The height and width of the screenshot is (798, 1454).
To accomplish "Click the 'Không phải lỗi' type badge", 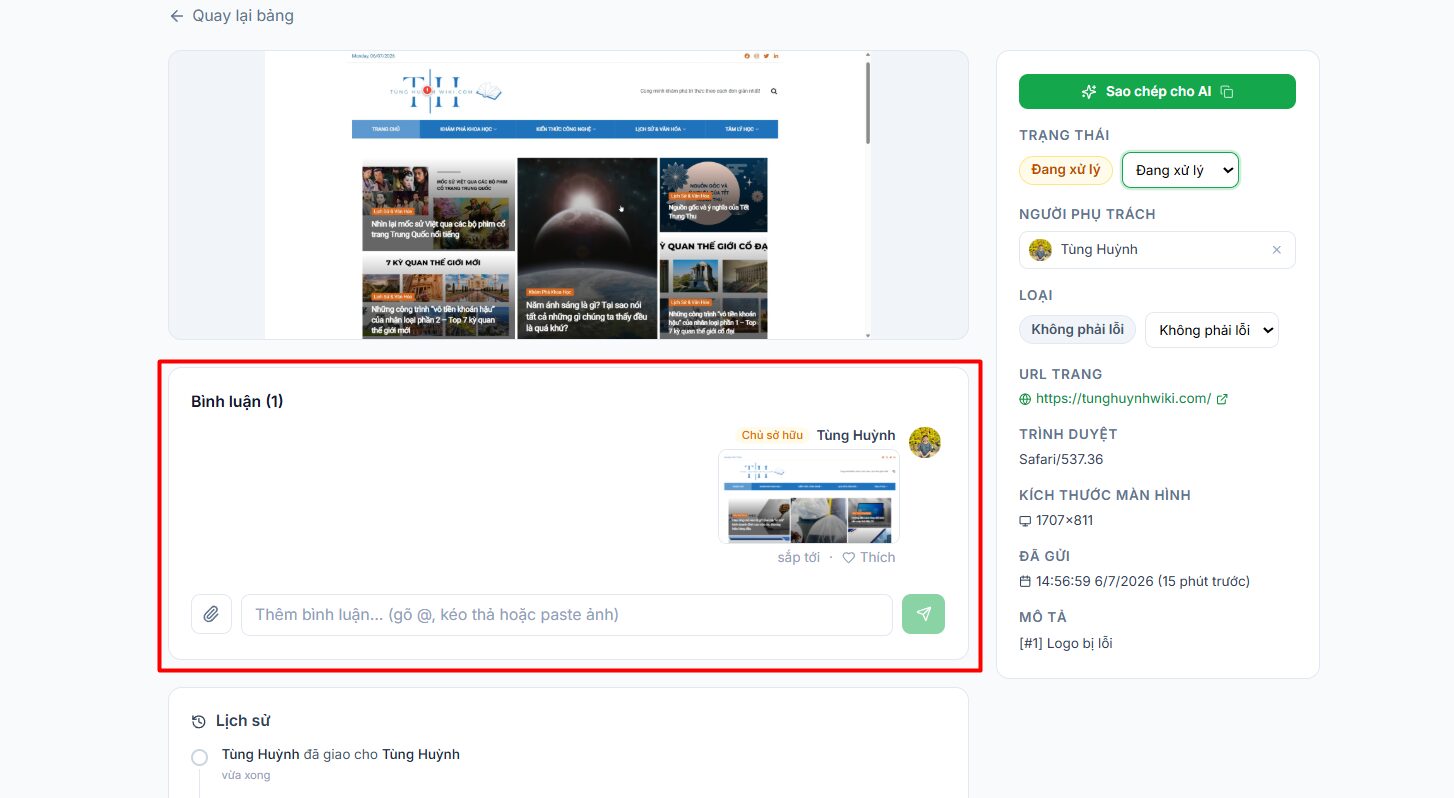I will click(x=1077, y=330).
